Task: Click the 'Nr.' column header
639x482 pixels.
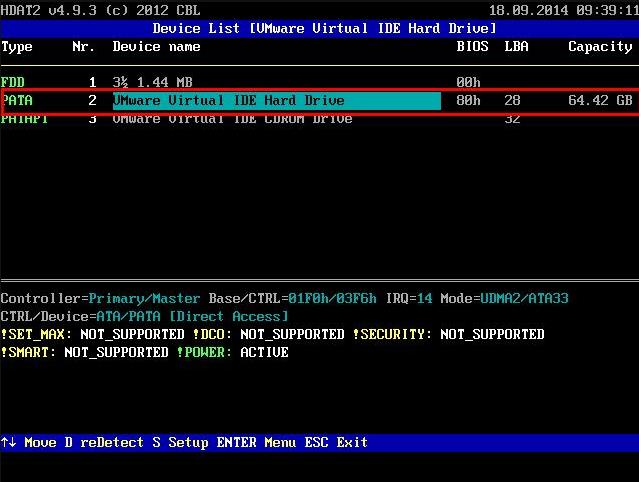Action: click(x=84, y=47)
